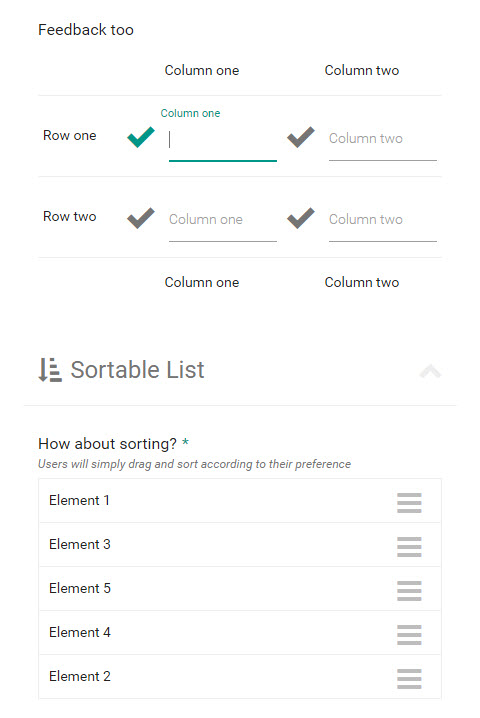
Task: Collapse the Sortable List section chevron
Action: coord(430,371)
